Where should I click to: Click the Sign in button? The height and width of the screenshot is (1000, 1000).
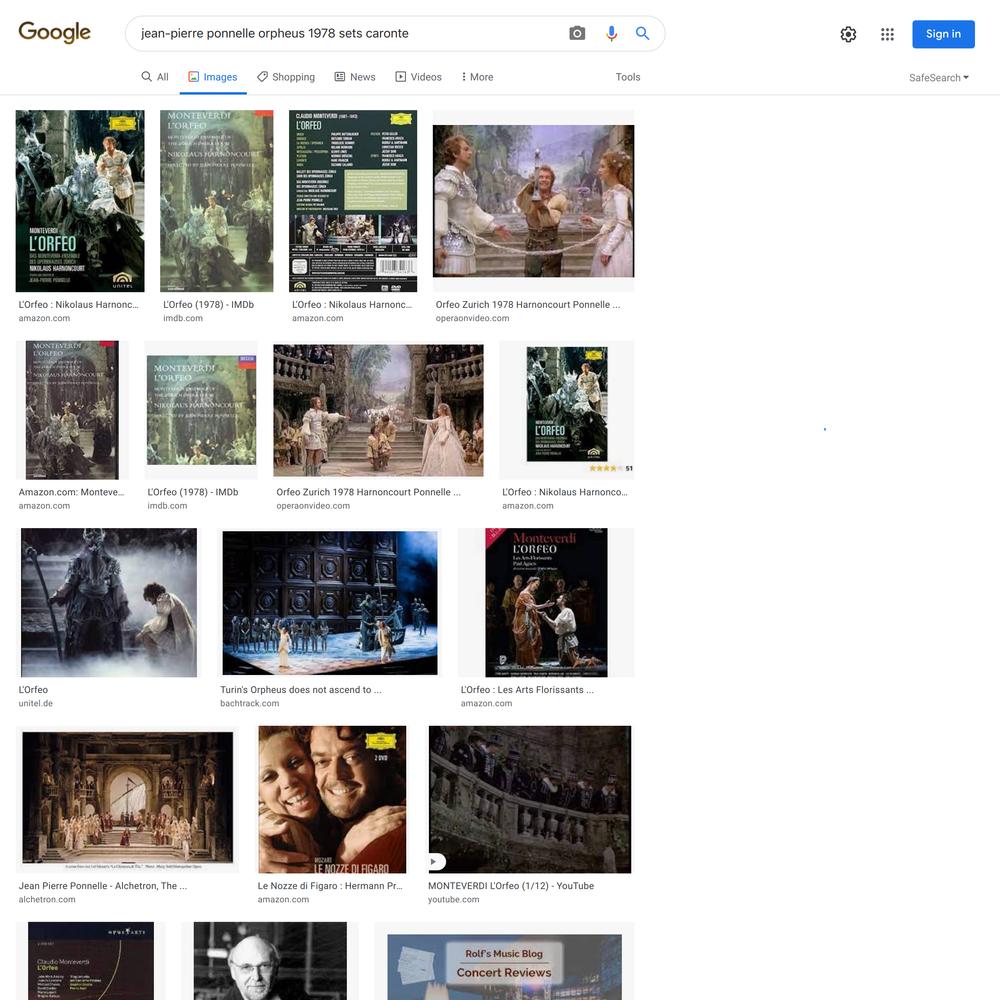(x=943, y=34)
